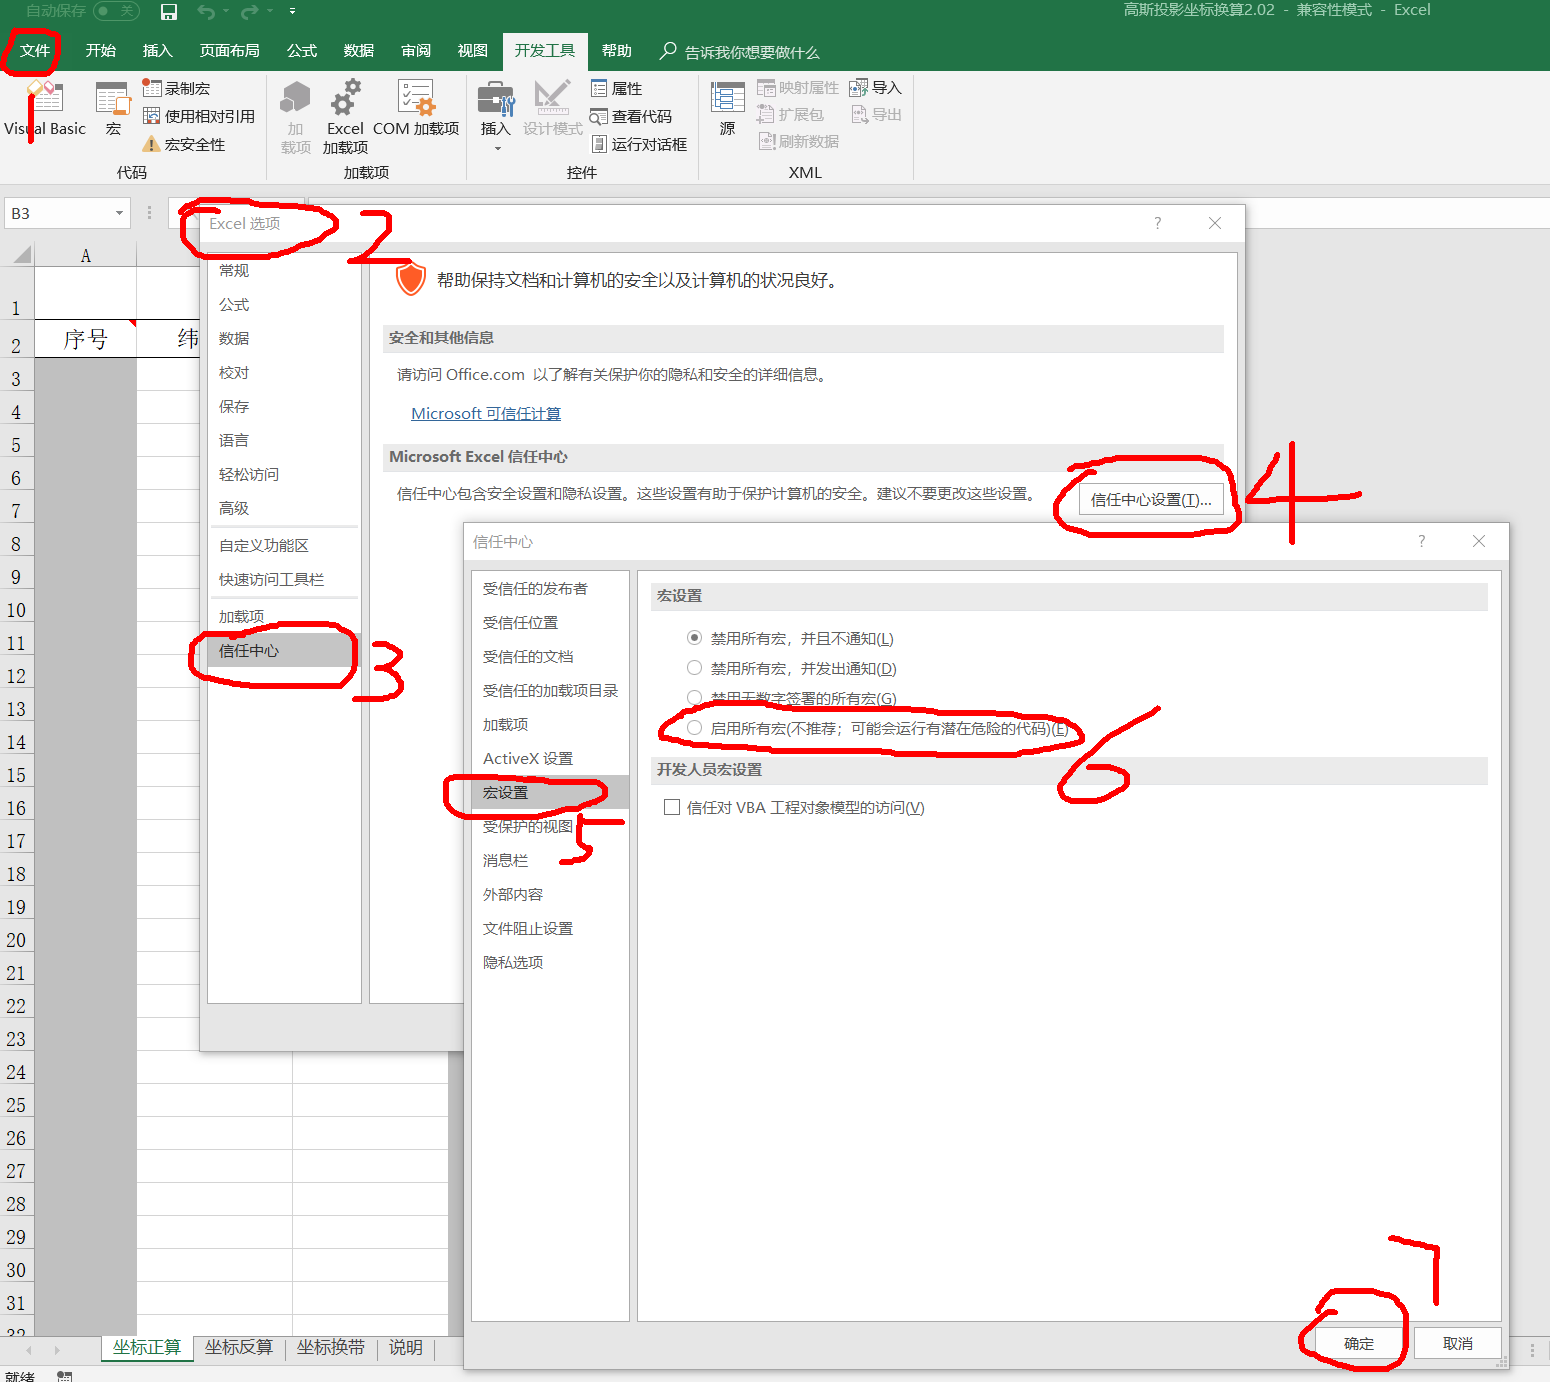Switch to the 说明 sheet tab
1550x1382 pixels.
pos(405,1347)
